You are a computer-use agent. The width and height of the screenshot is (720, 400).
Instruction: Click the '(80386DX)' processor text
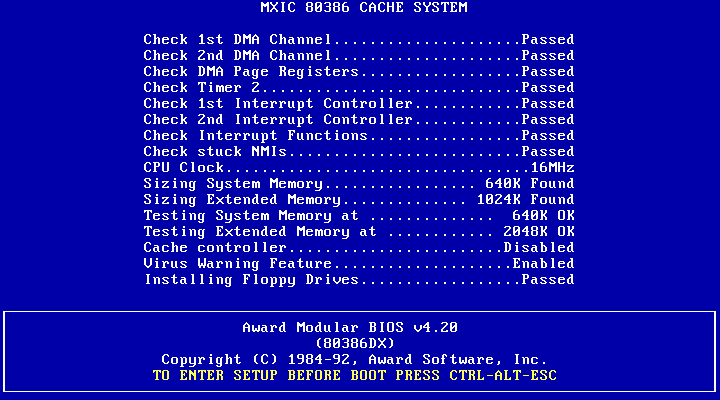coord(354,344)
